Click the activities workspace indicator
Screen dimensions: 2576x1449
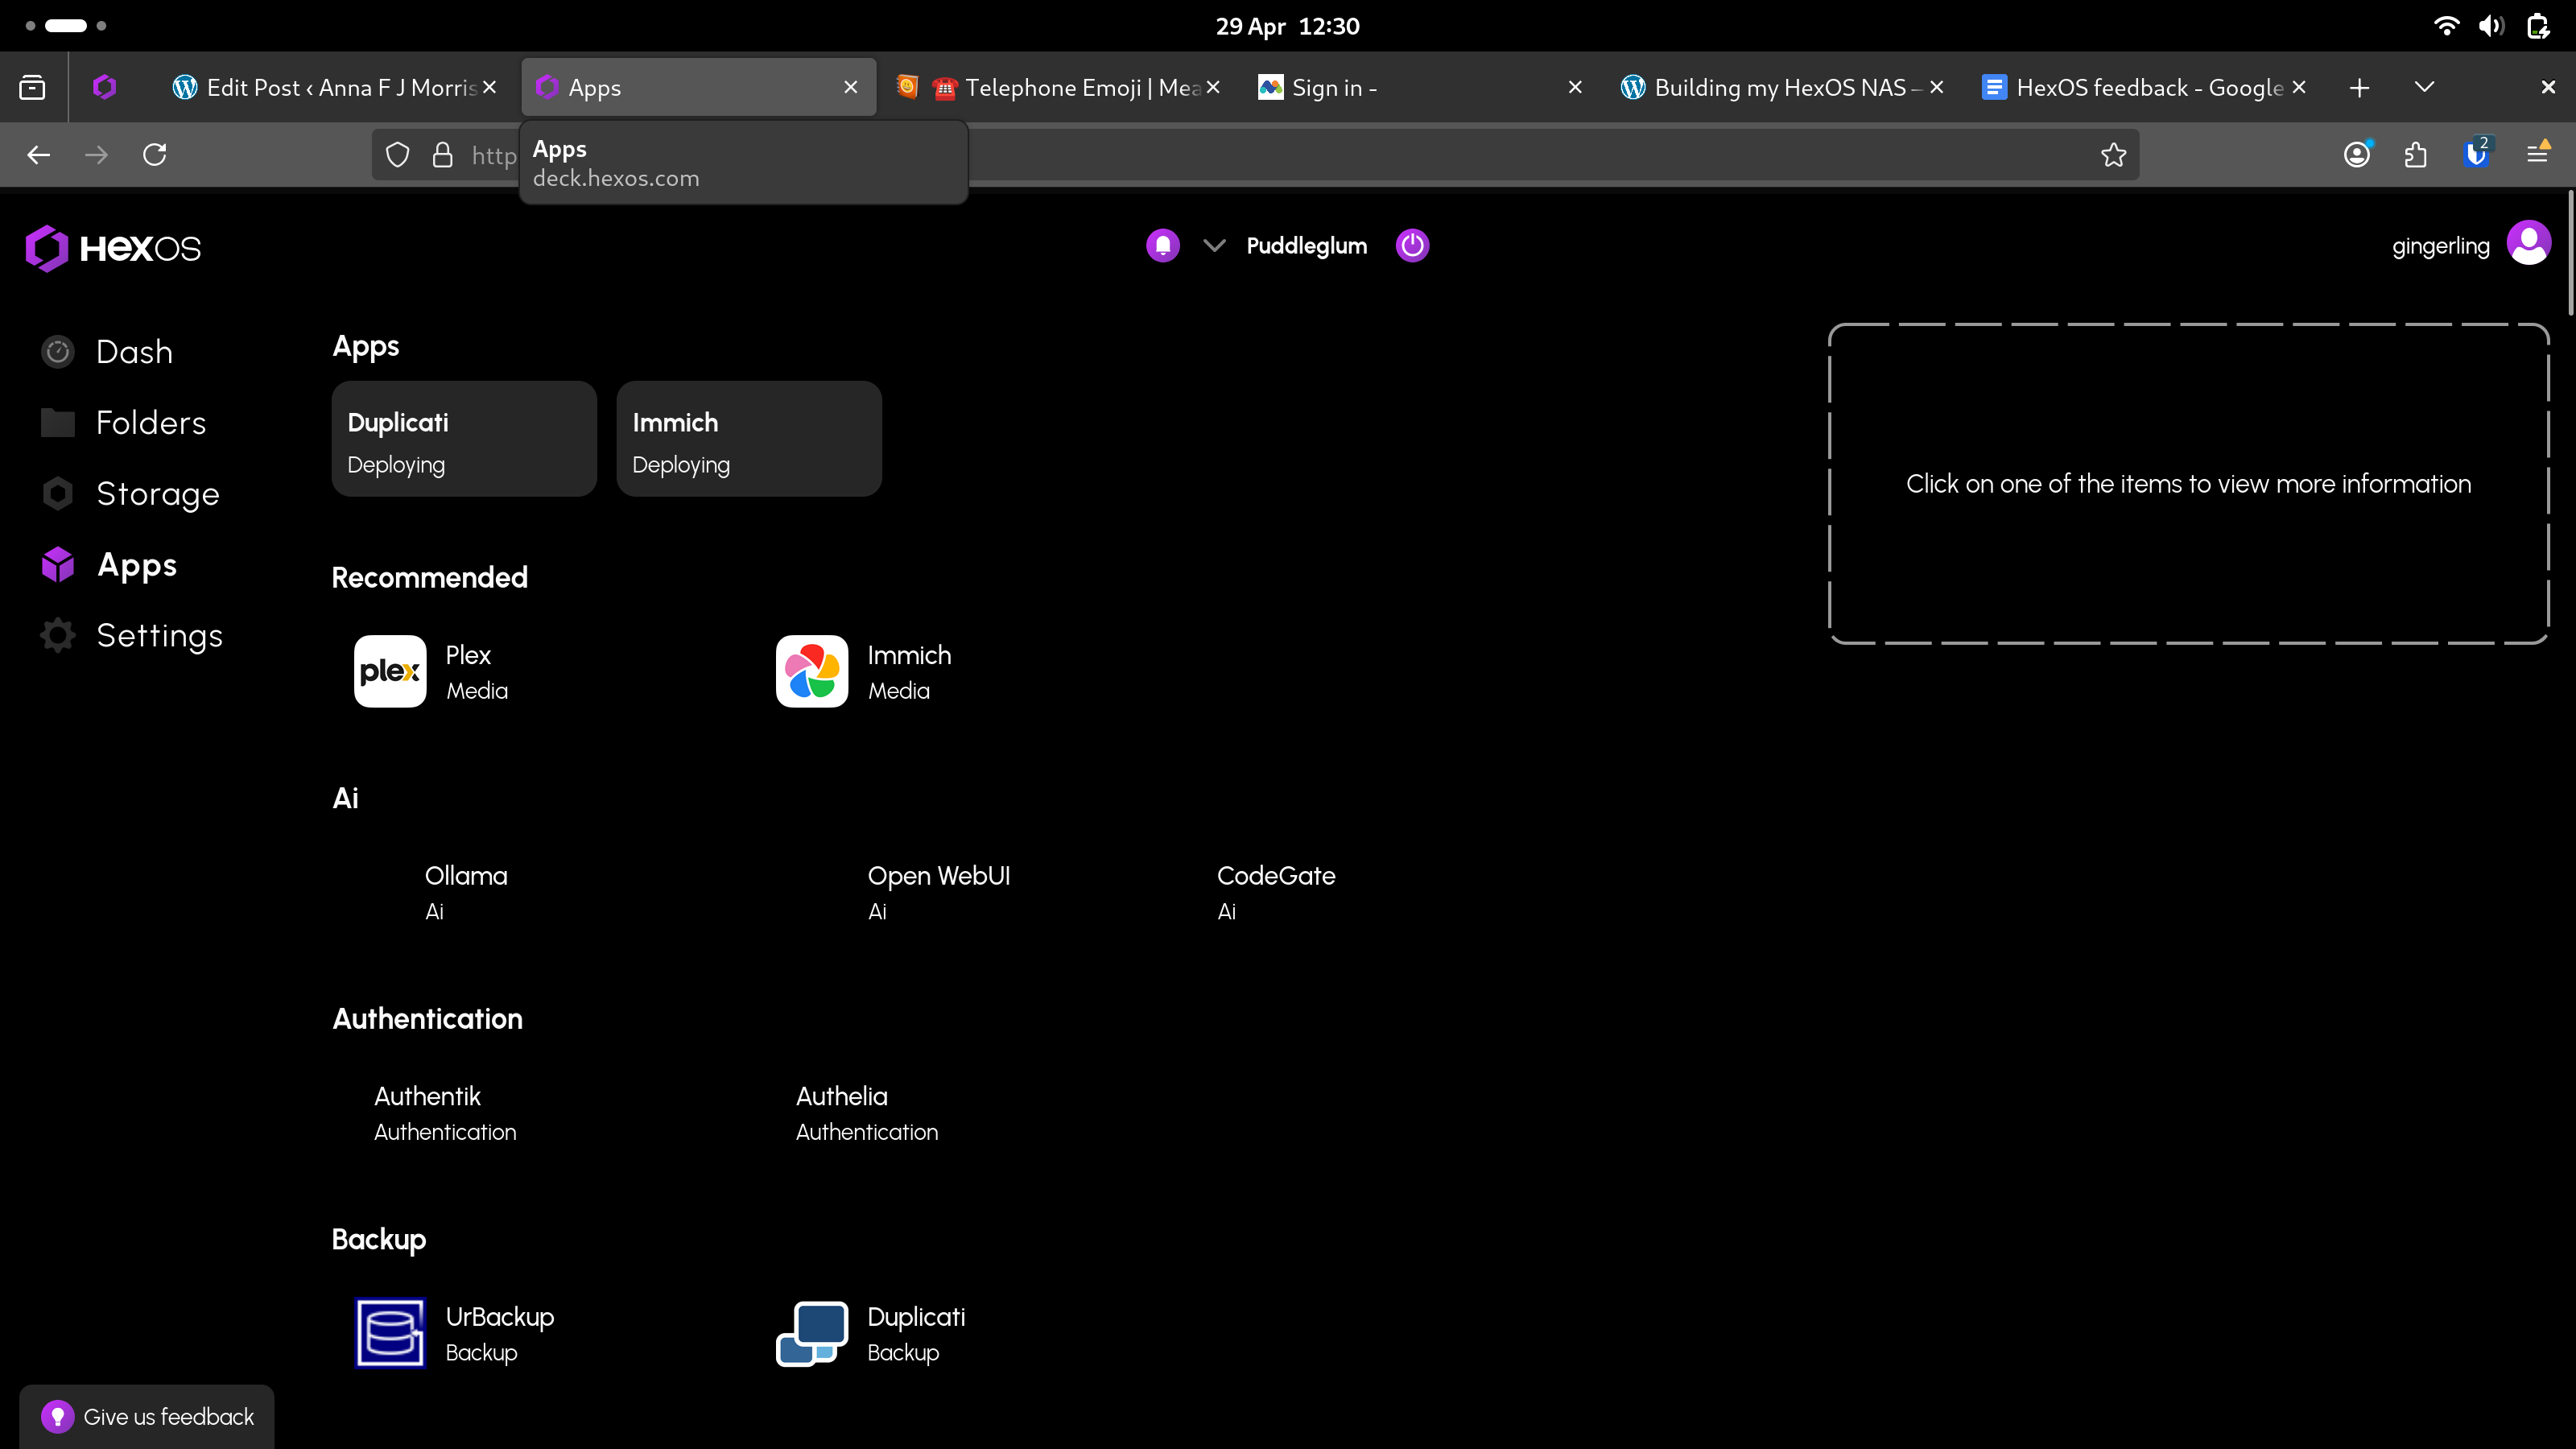coord(66,26)
